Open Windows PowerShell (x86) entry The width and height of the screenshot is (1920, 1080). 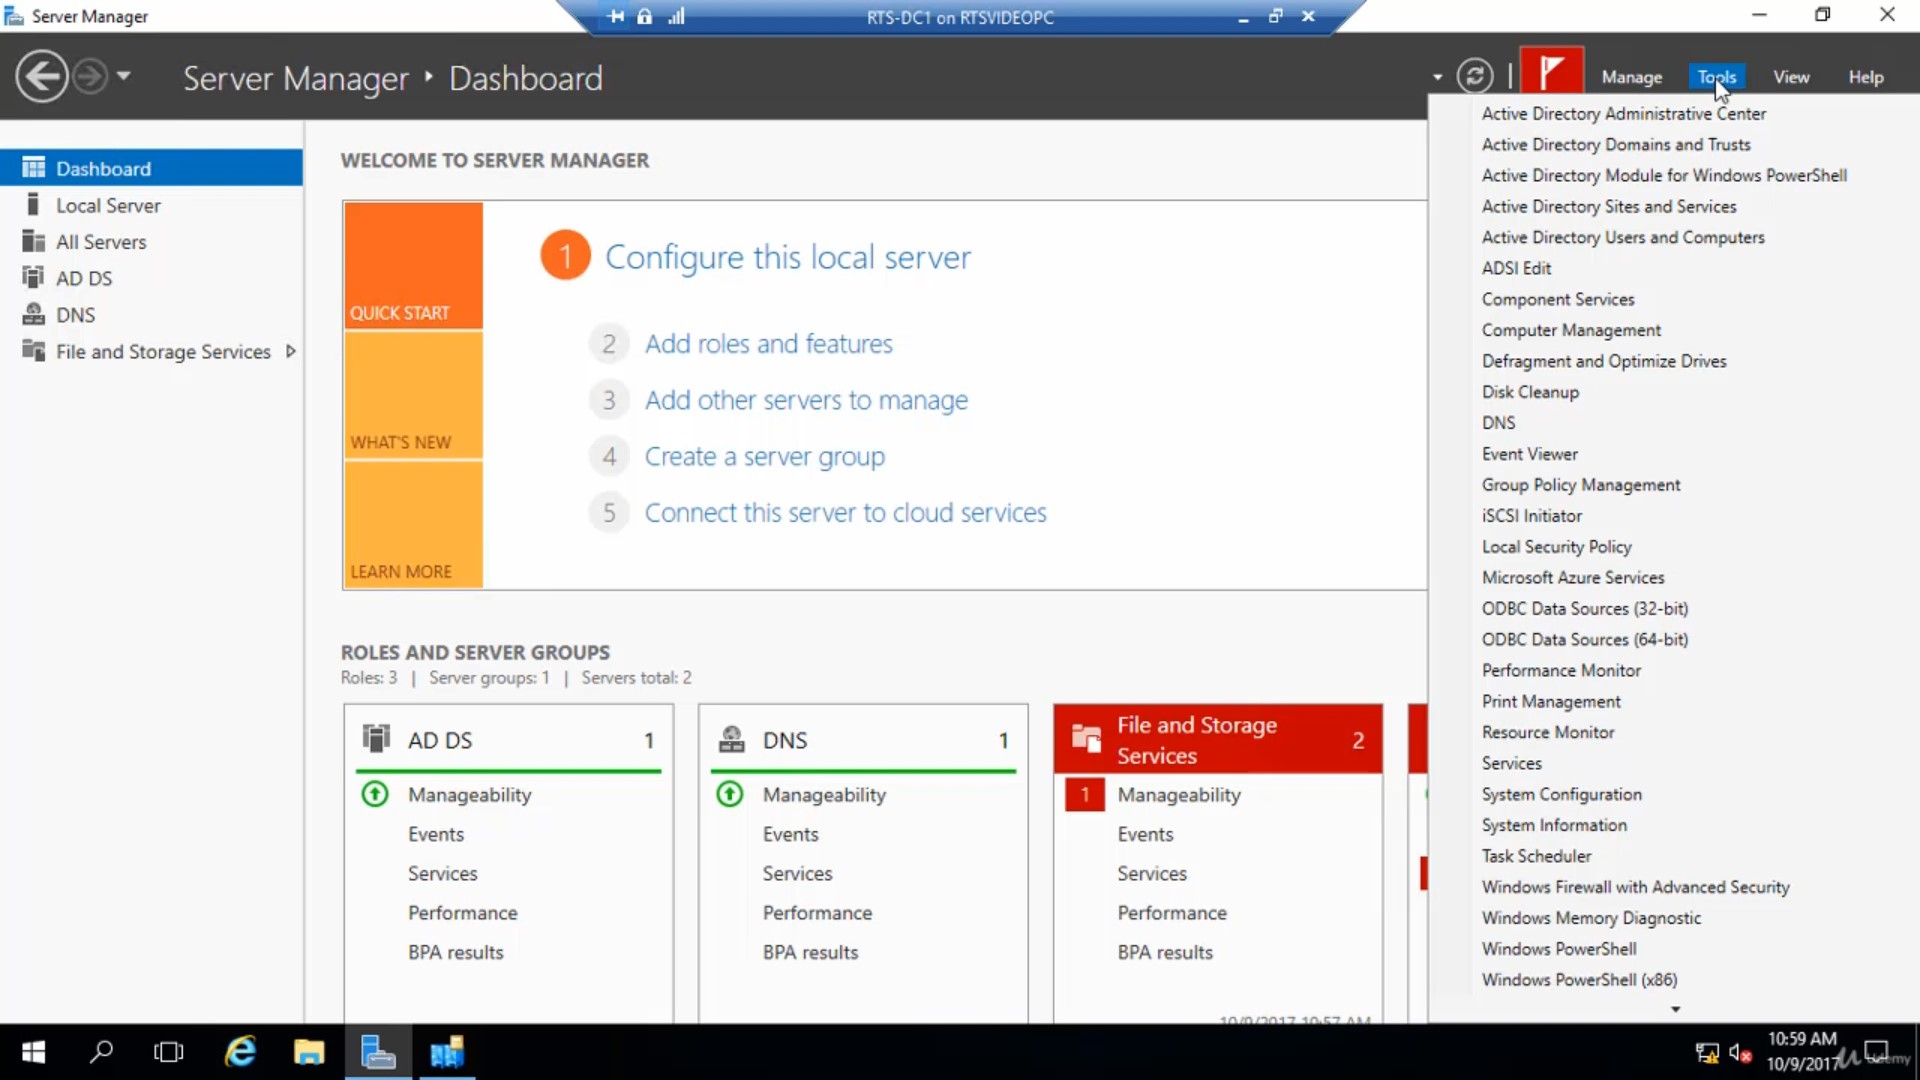[1579, 980]
